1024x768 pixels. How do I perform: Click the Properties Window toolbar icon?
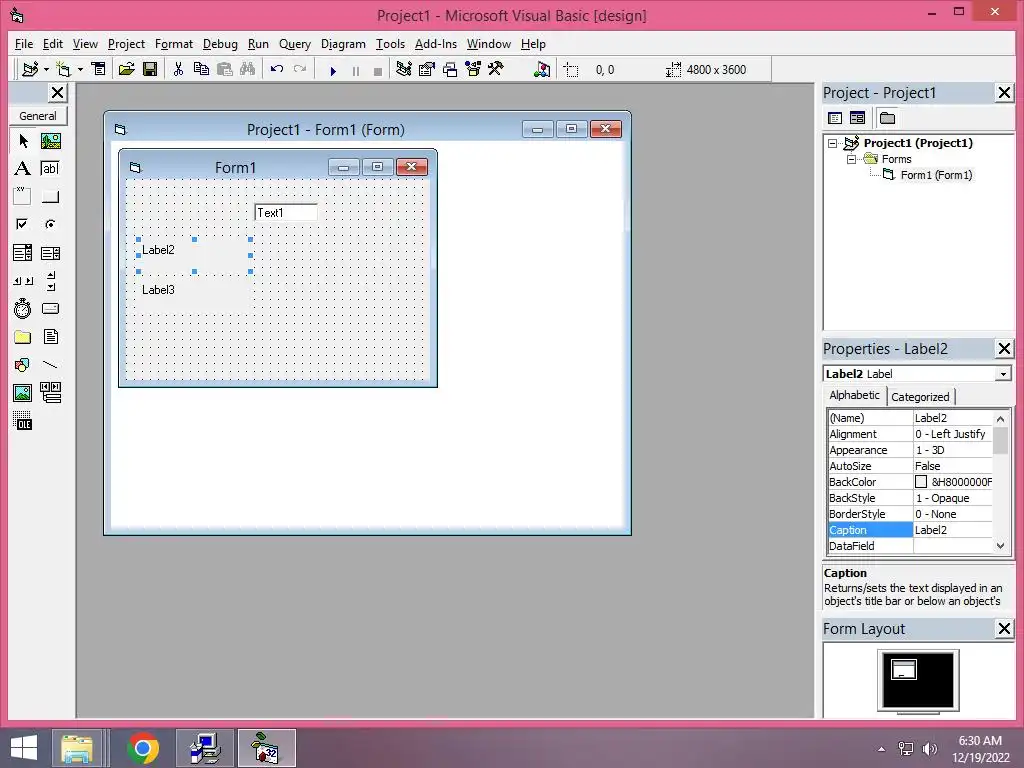426,69
